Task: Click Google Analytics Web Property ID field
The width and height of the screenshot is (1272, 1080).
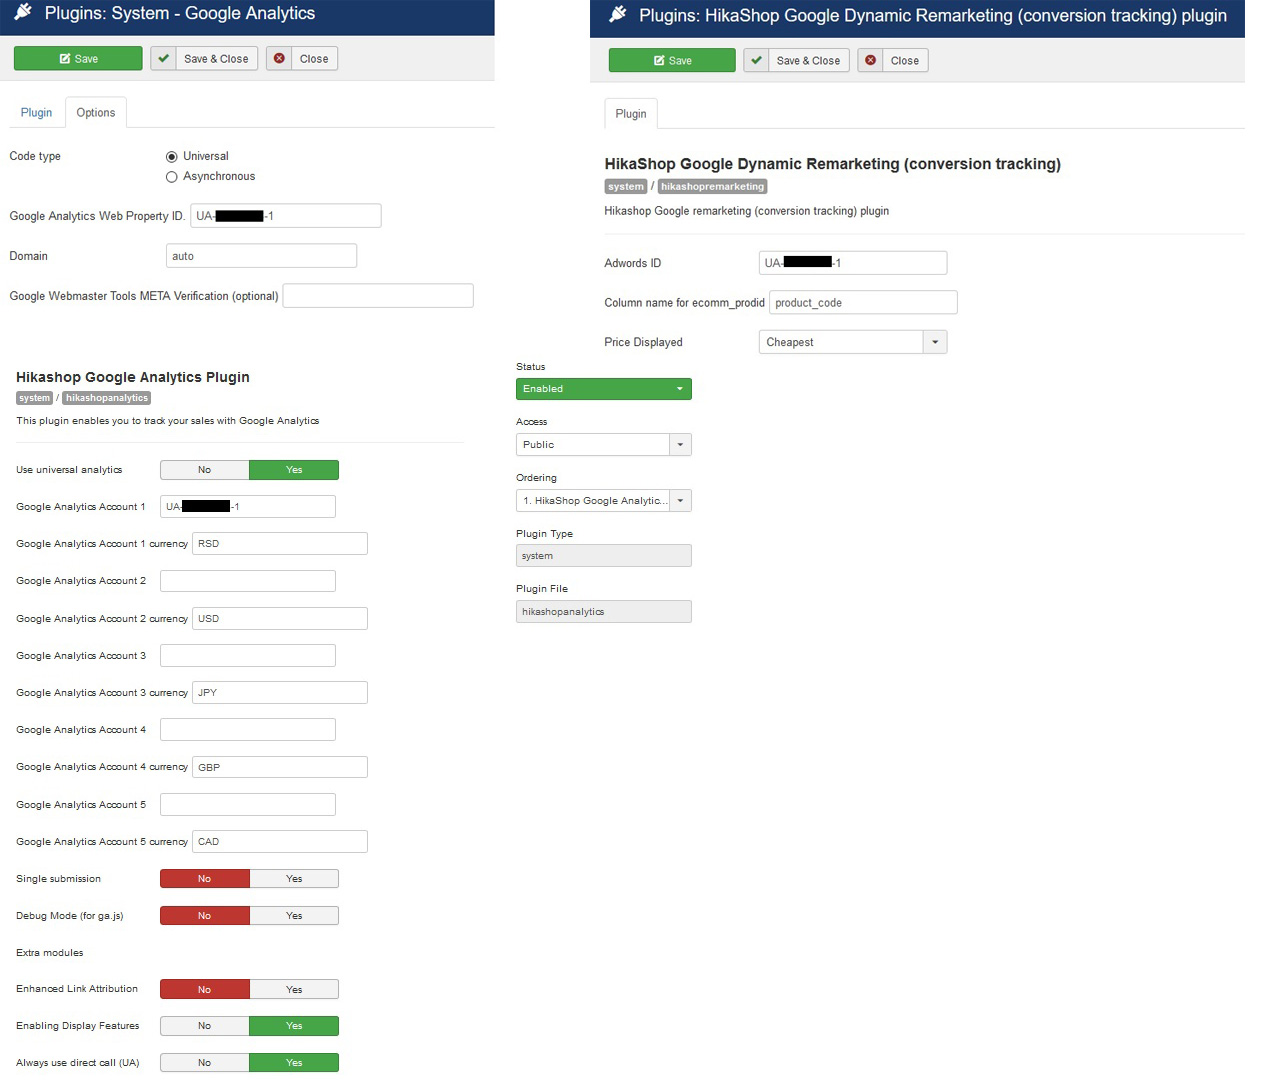Action: (286, 216)
